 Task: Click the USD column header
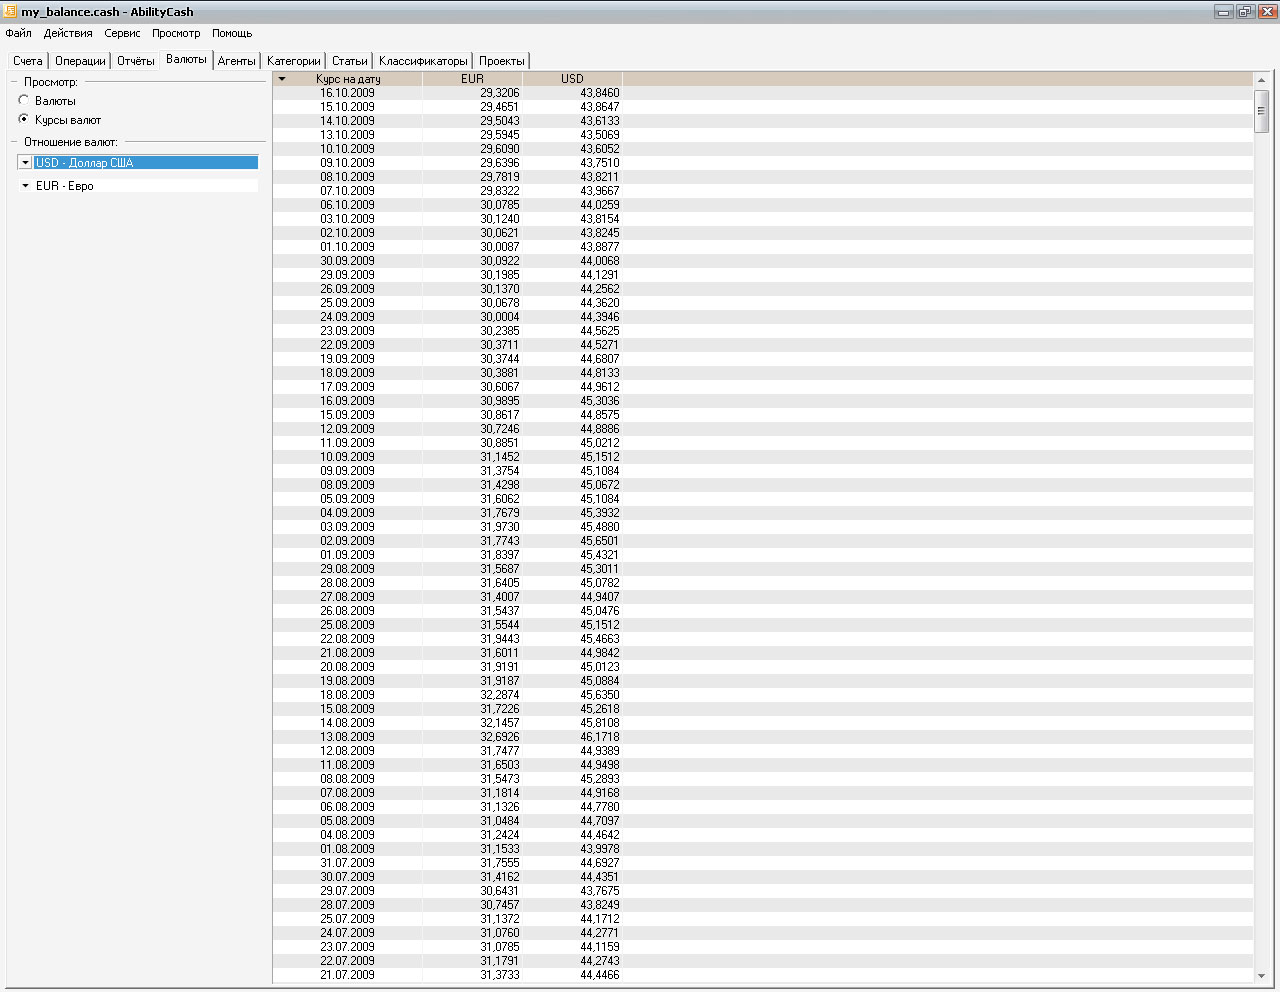pos(572,79)
